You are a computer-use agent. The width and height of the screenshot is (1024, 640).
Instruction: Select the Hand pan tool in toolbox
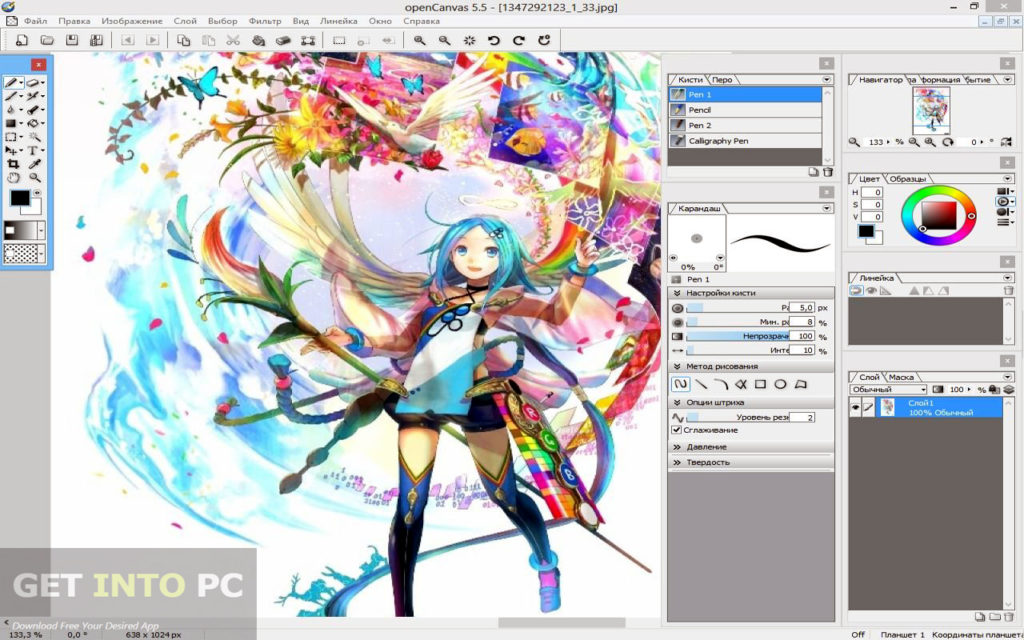coord(12,178)
